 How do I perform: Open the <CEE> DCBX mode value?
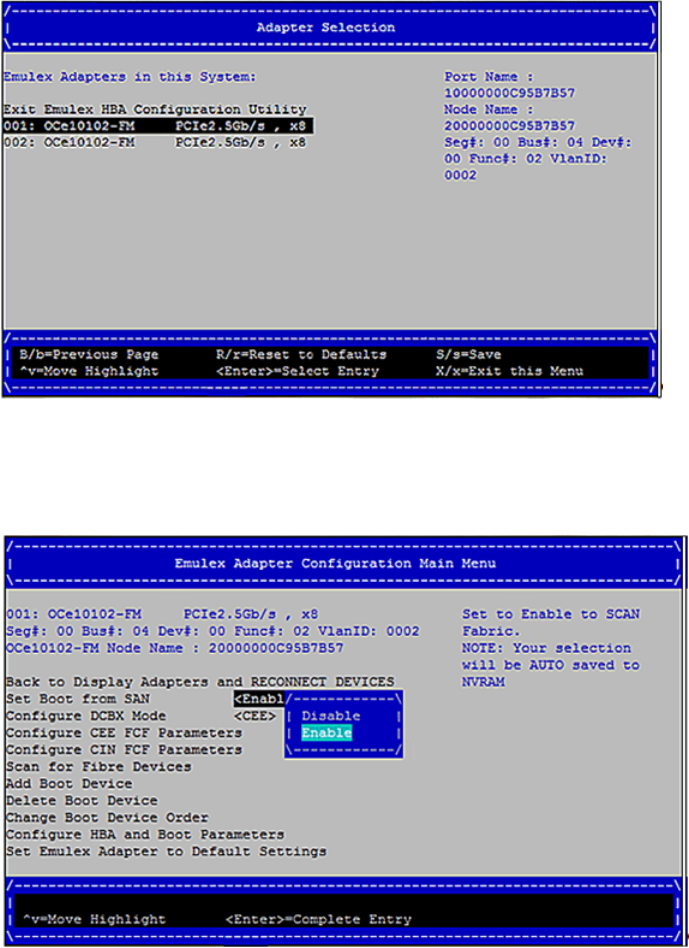click(x=255, y=716)
